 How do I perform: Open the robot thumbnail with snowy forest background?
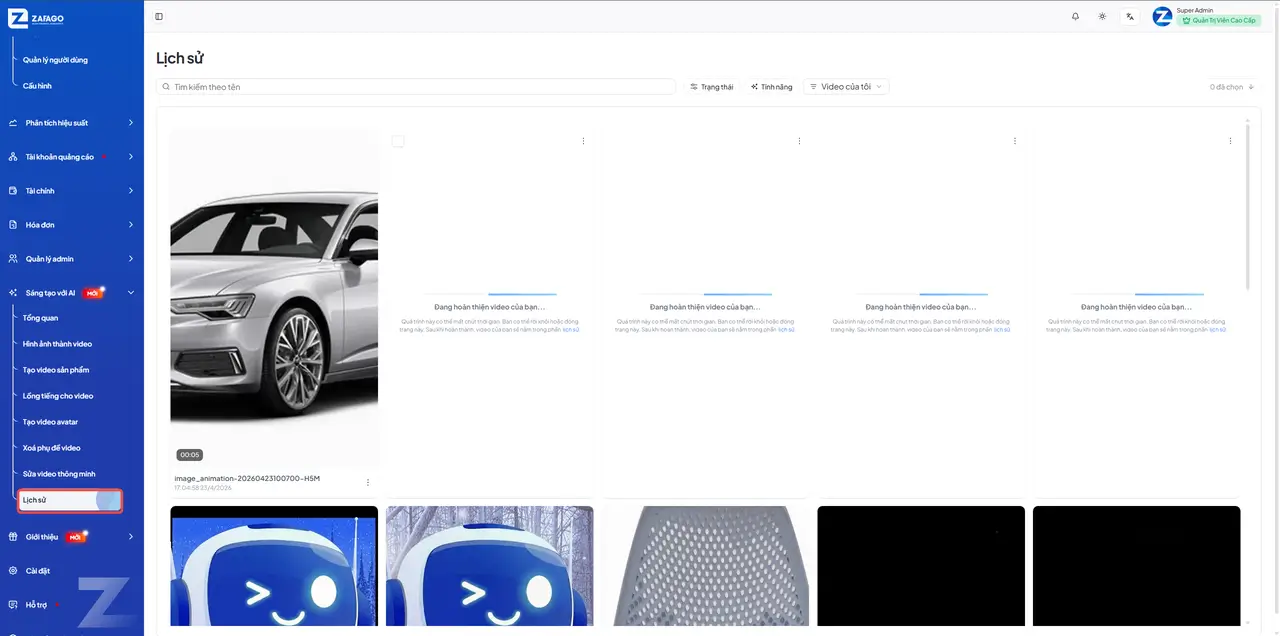click(x=489, y=566)
